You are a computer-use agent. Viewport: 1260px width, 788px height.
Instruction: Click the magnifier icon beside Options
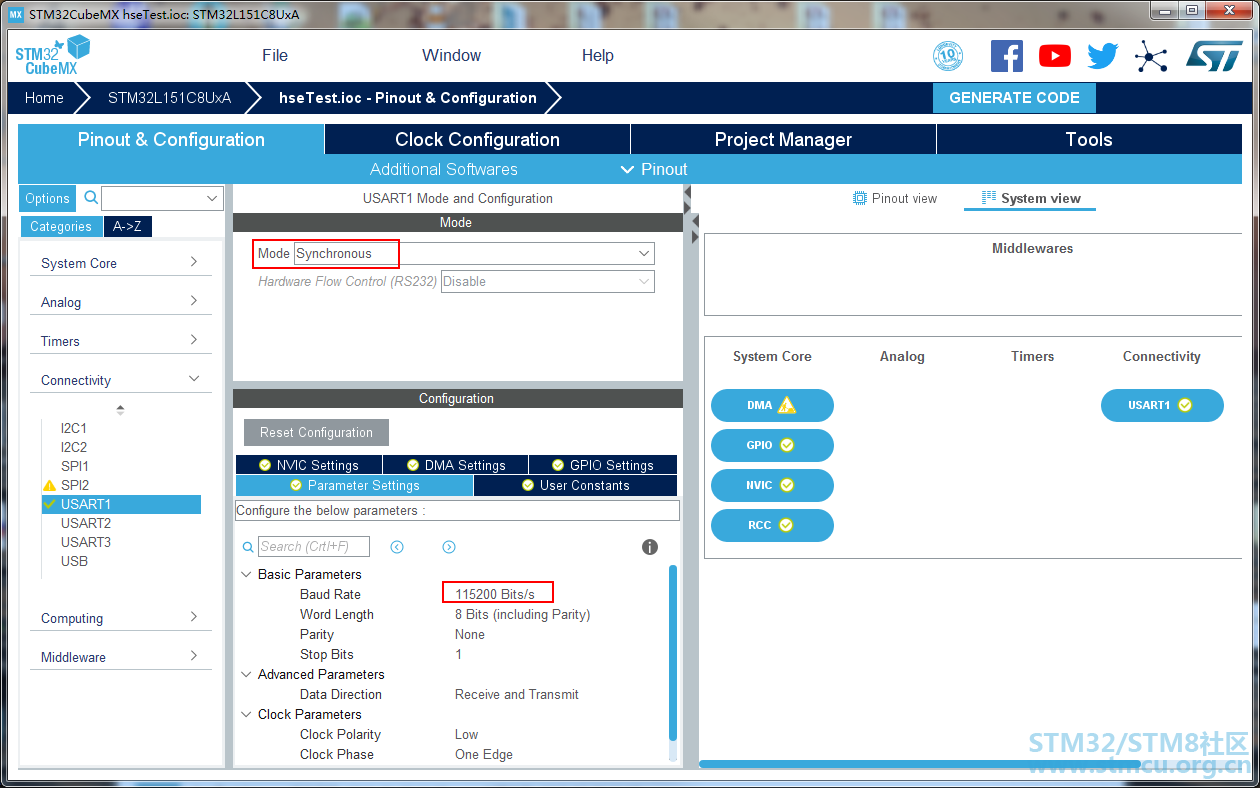[90, 198]
